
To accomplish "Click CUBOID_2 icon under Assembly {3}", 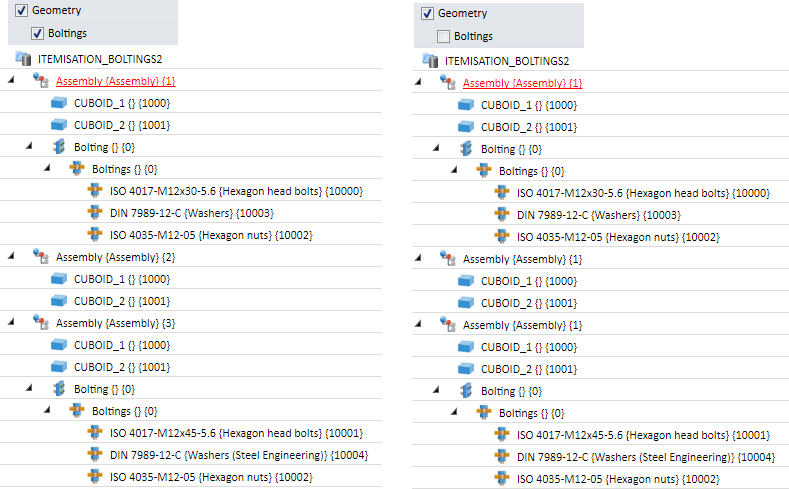I will [59, 367].
